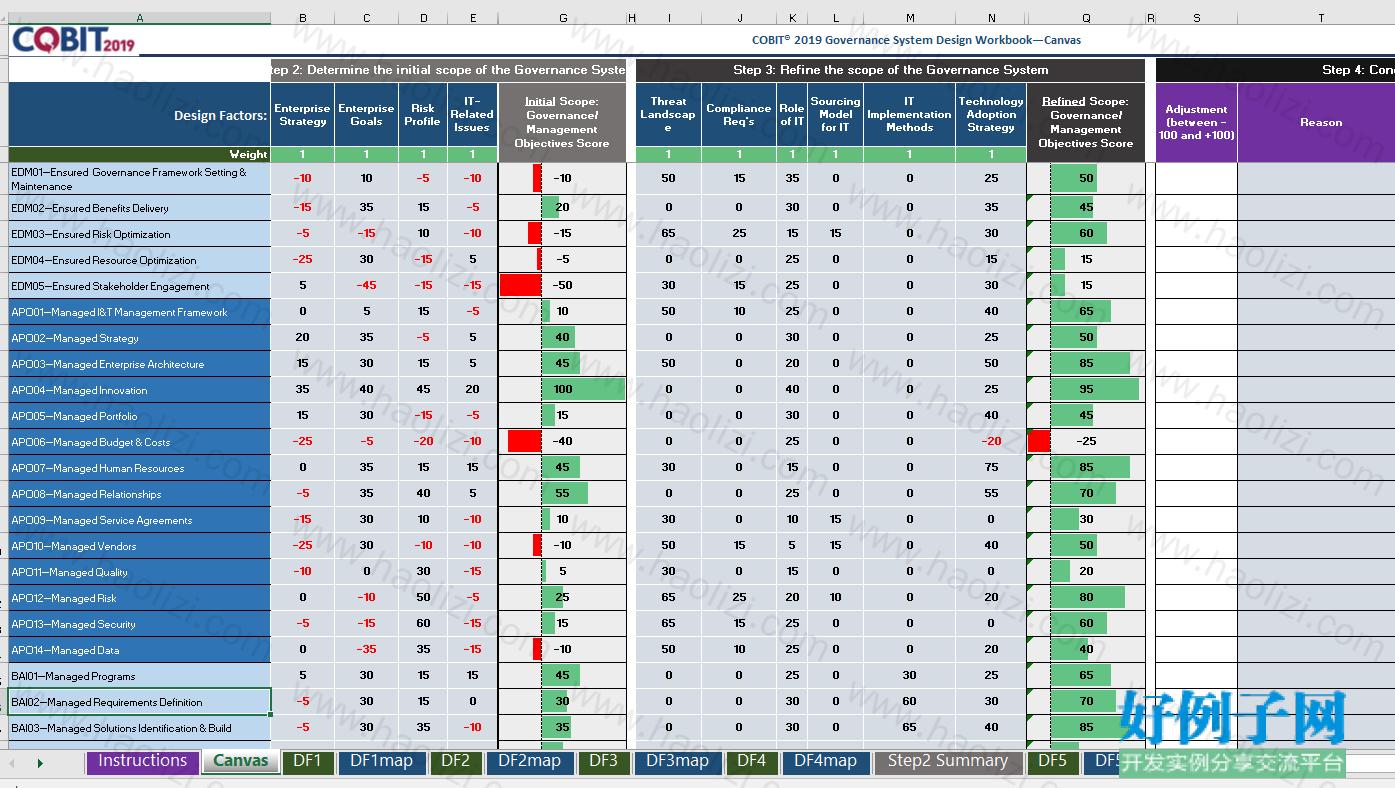The height and width of the screenshot is (788, 1395).
Task: Click the Adjustment cell for APO06 row
Action: tap(1197, 442)
